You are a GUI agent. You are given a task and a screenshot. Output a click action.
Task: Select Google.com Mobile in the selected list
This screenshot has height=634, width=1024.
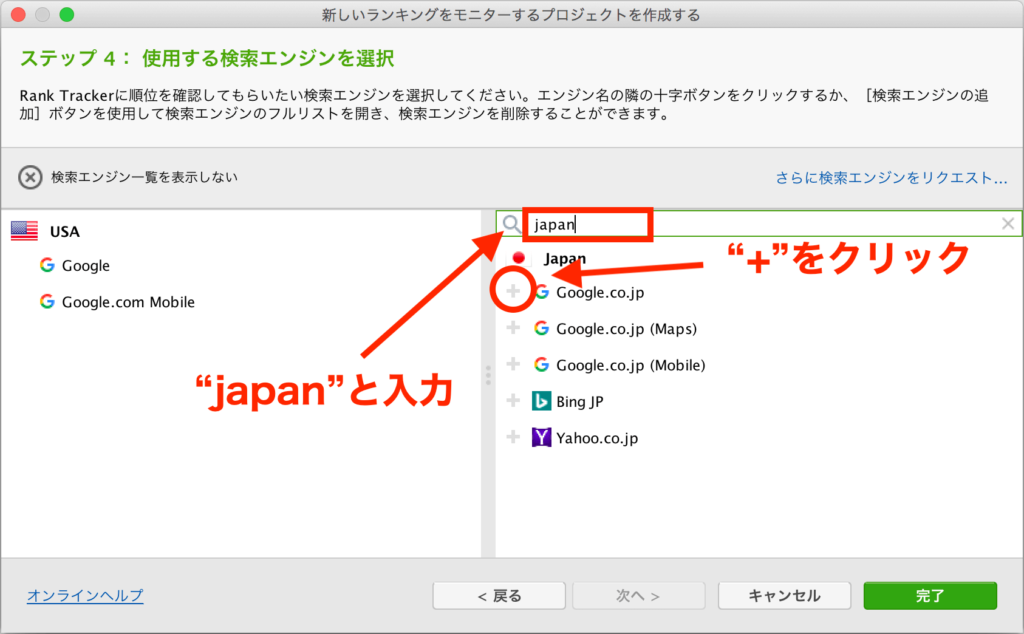pyautogui.click(x=128, y=302)
